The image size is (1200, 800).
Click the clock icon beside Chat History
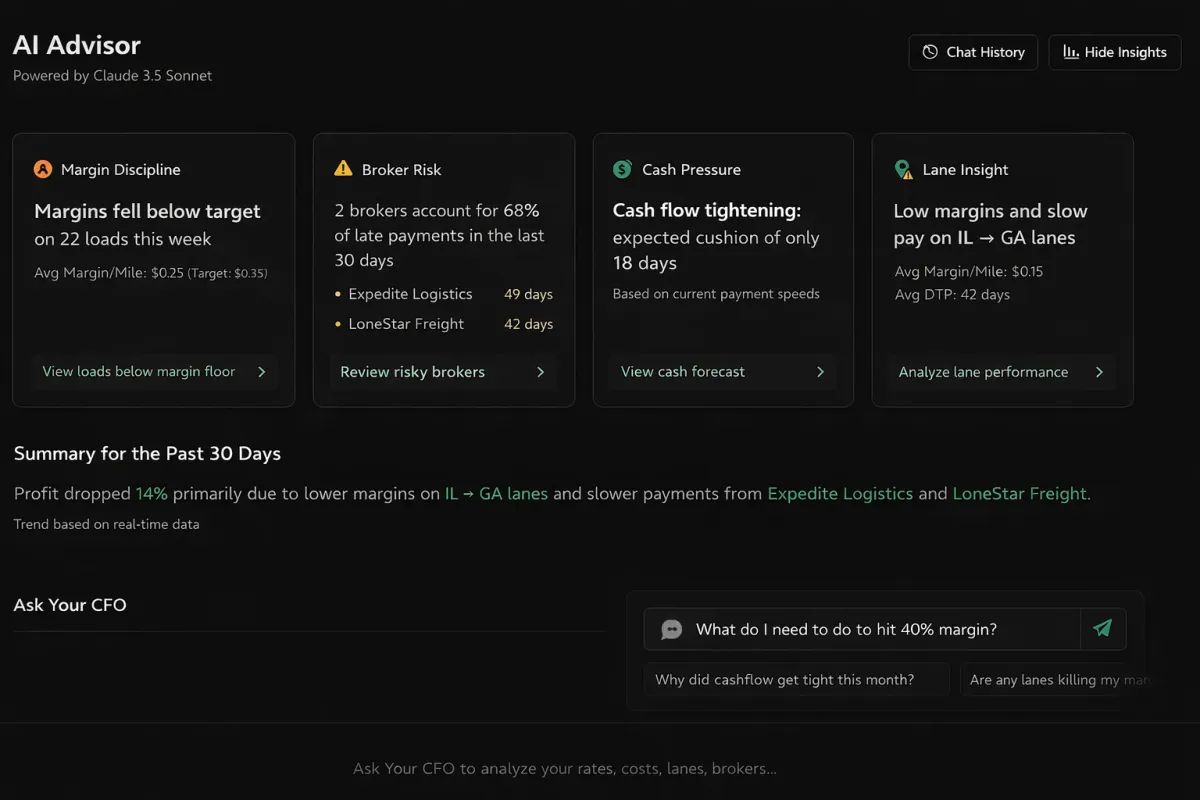pos(930,52)
